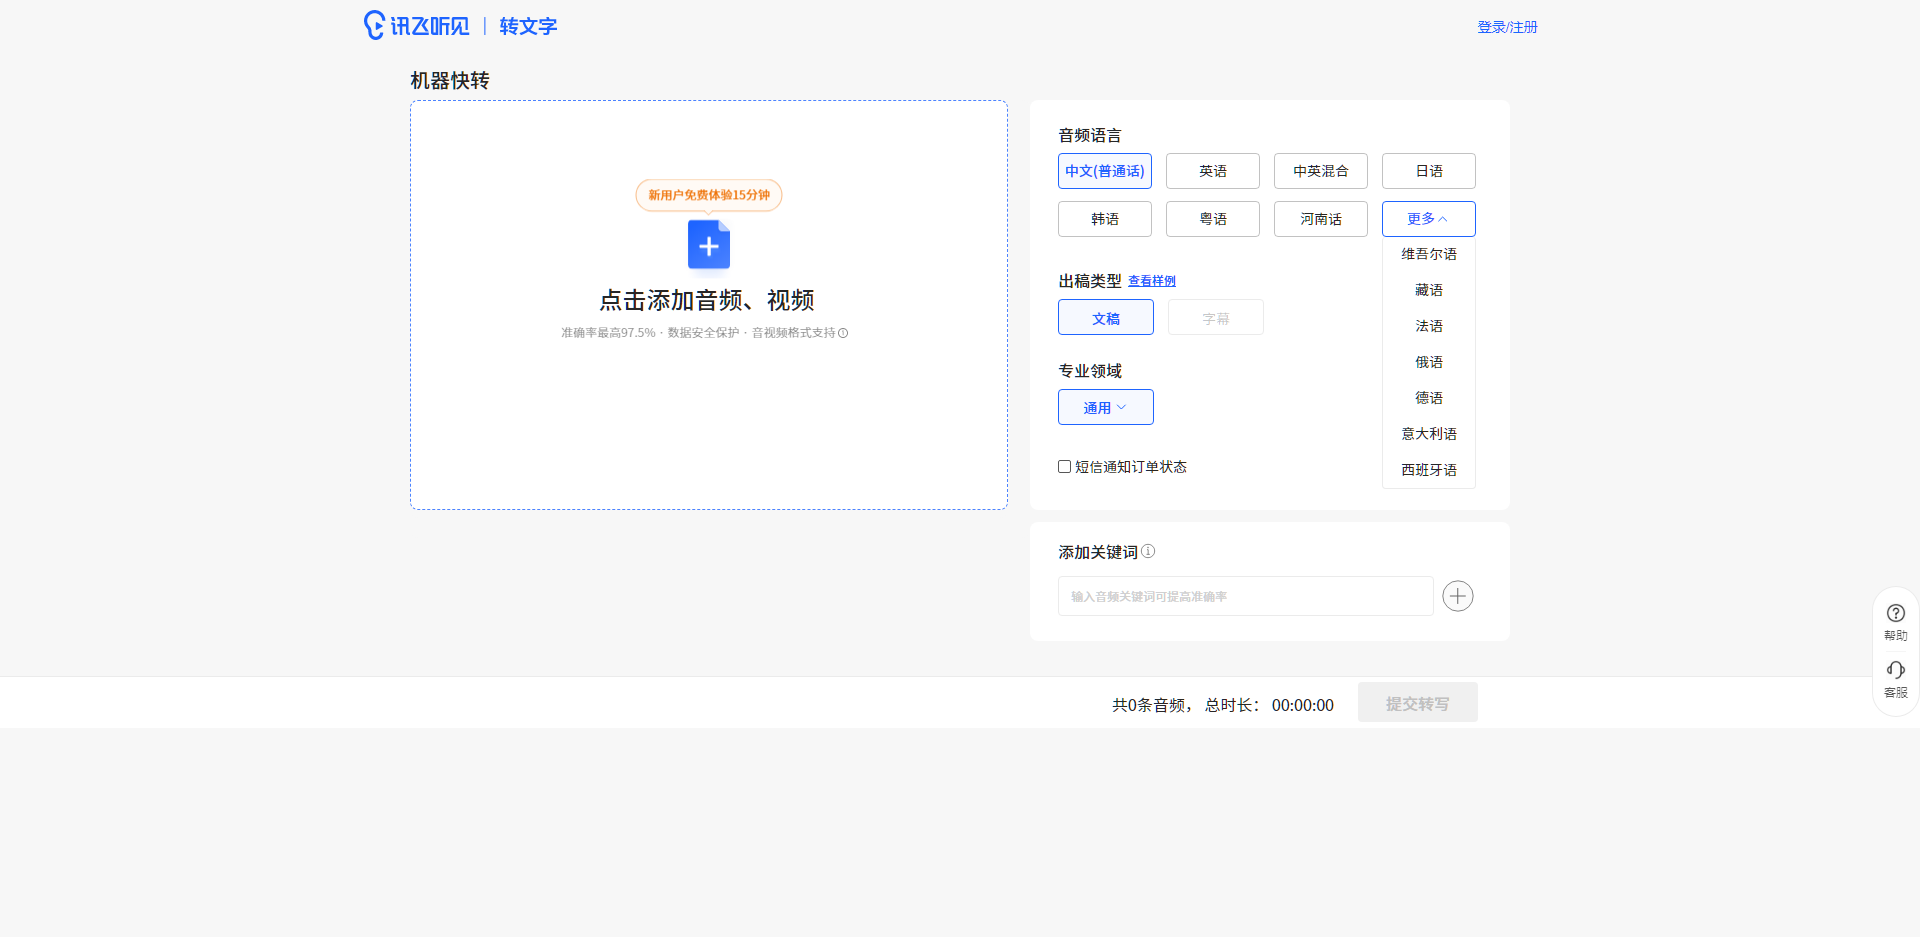Select 河南话 audio language
Screen dimensions: 1920x937
pos(1321,219)
